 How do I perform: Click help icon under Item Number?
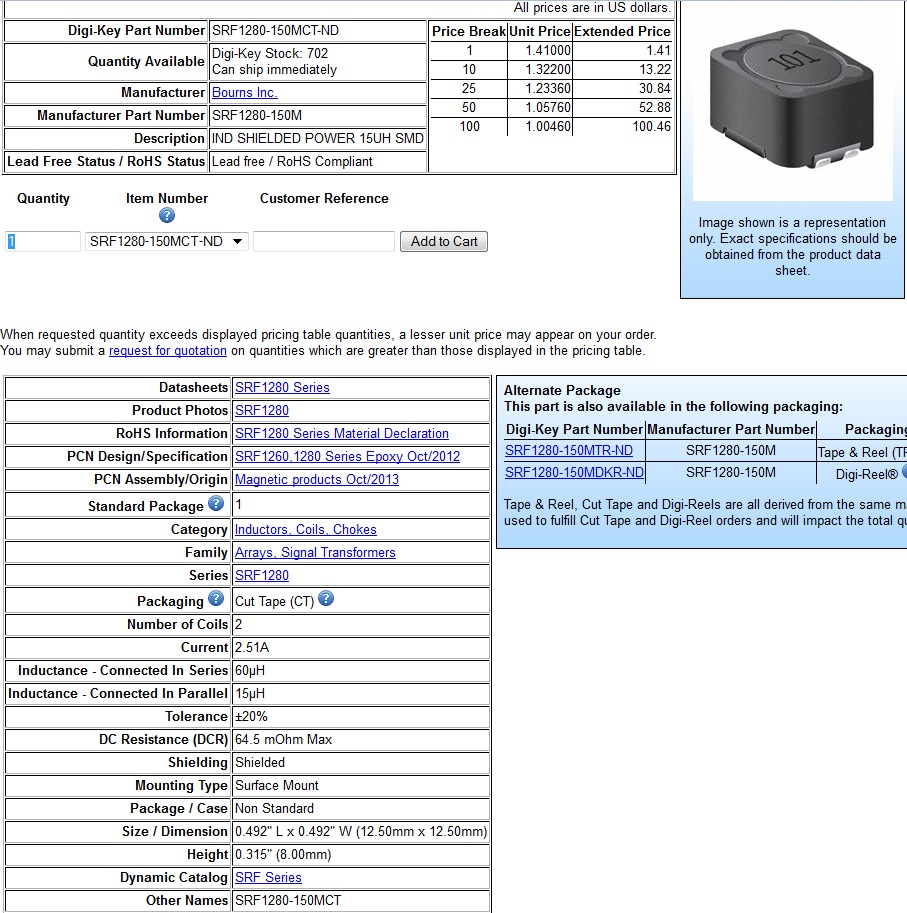[x=166, y=215]
